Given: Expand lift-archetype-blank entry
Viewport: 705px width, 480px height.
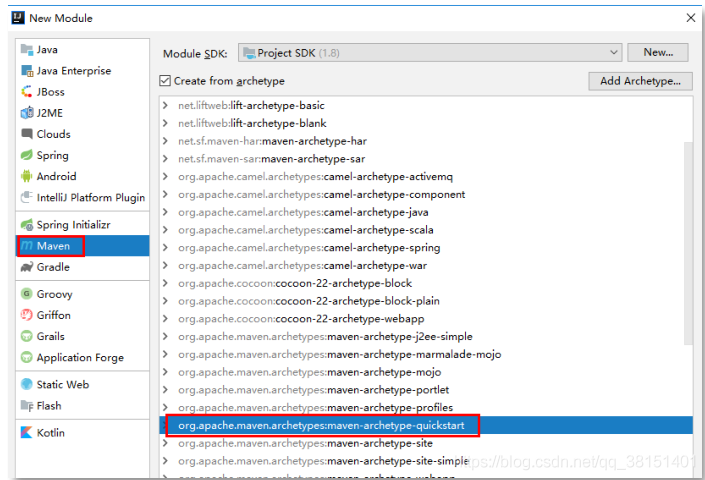Looking at the screenshot, I should click(x=165, y=123).
